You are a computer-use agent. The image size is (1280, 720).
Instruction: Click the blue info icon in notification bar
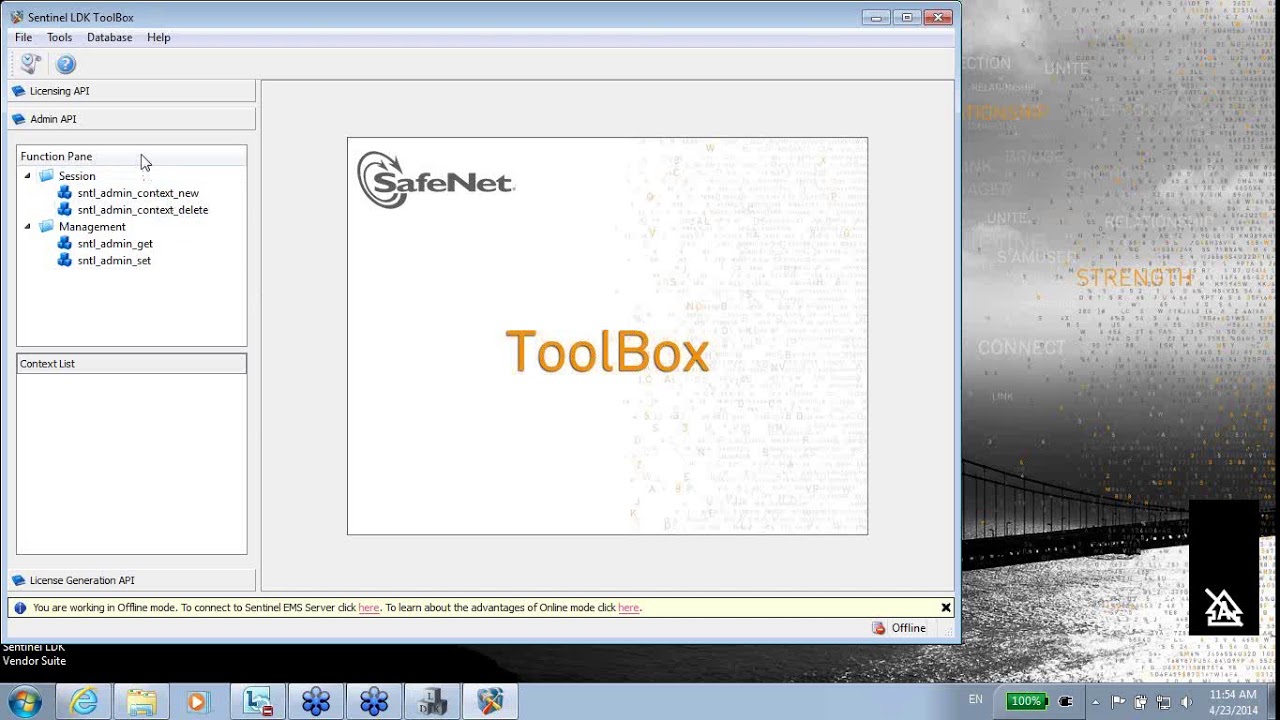coord(20,608)
